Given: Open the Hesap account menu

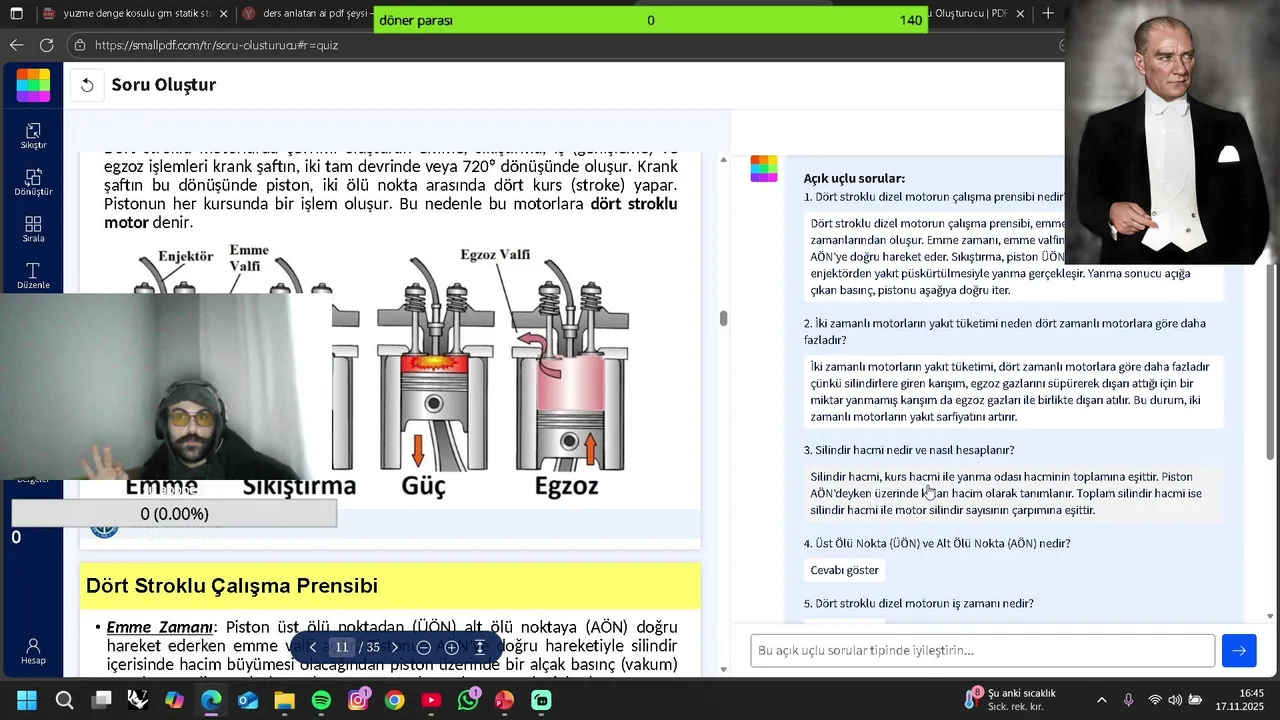Looking at the screenshot, I should click(x=33, y=652).
